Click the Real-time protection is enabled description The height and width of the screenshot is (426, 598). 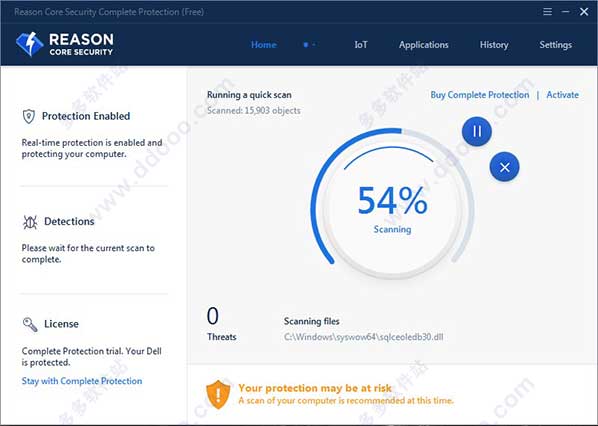coord(92,148)
